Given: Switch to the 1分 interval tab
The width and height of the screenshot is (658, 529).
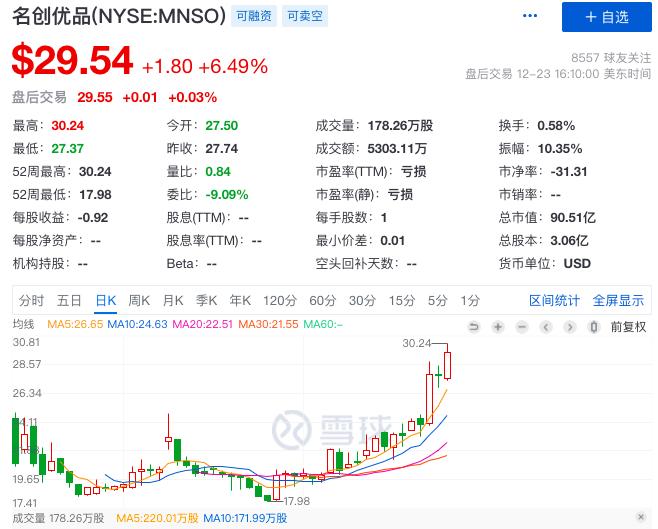Looking at the screenshot, I should (x=470, y=300).
